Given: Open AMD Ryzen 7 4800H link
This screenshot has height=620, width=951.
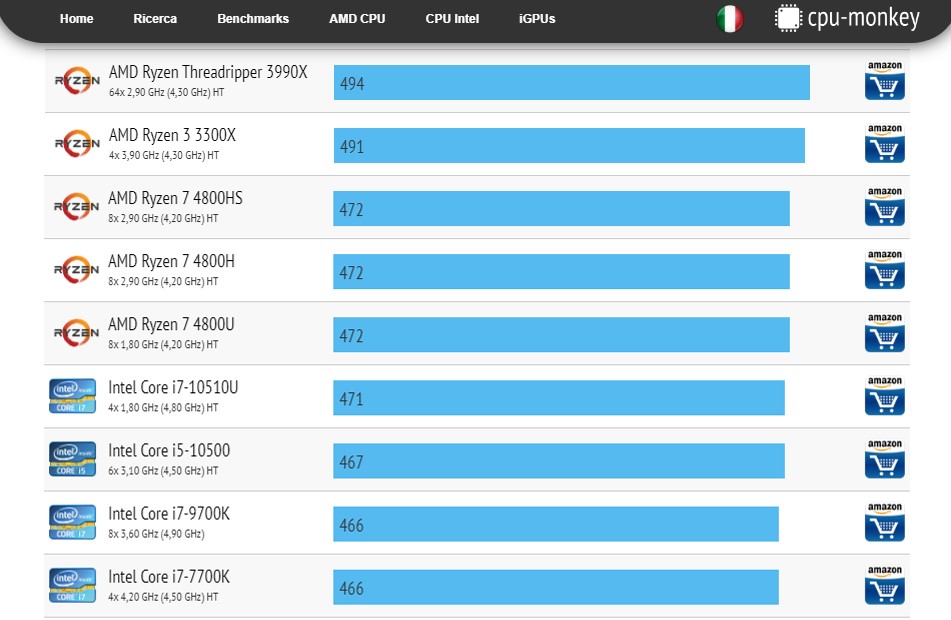Looking at the screenshot, I should [172, 261].
